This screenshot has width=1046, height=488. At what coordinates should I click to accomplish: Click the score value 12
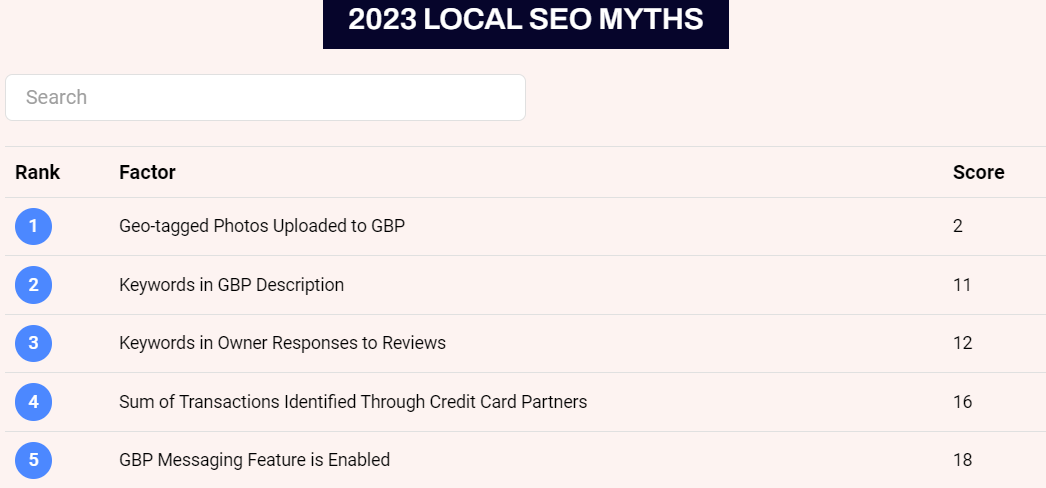click(x=962, y=343)
